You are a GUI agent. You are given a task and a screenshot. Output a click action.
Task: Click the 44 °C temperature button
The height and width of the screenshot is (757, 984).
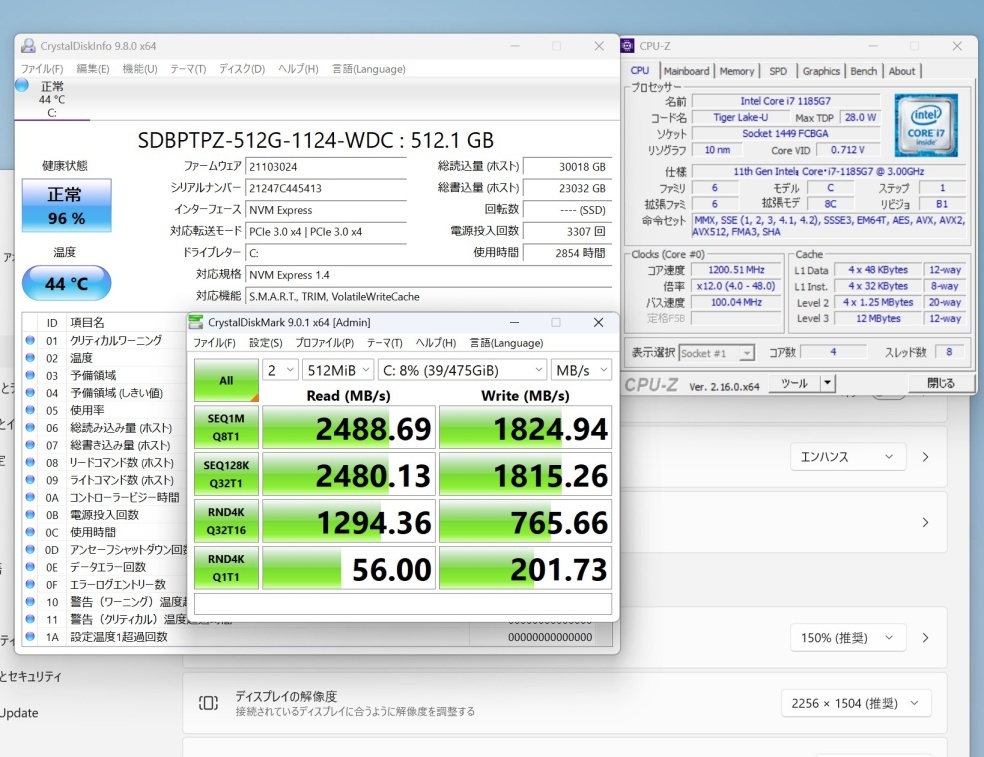coord(67,283)
